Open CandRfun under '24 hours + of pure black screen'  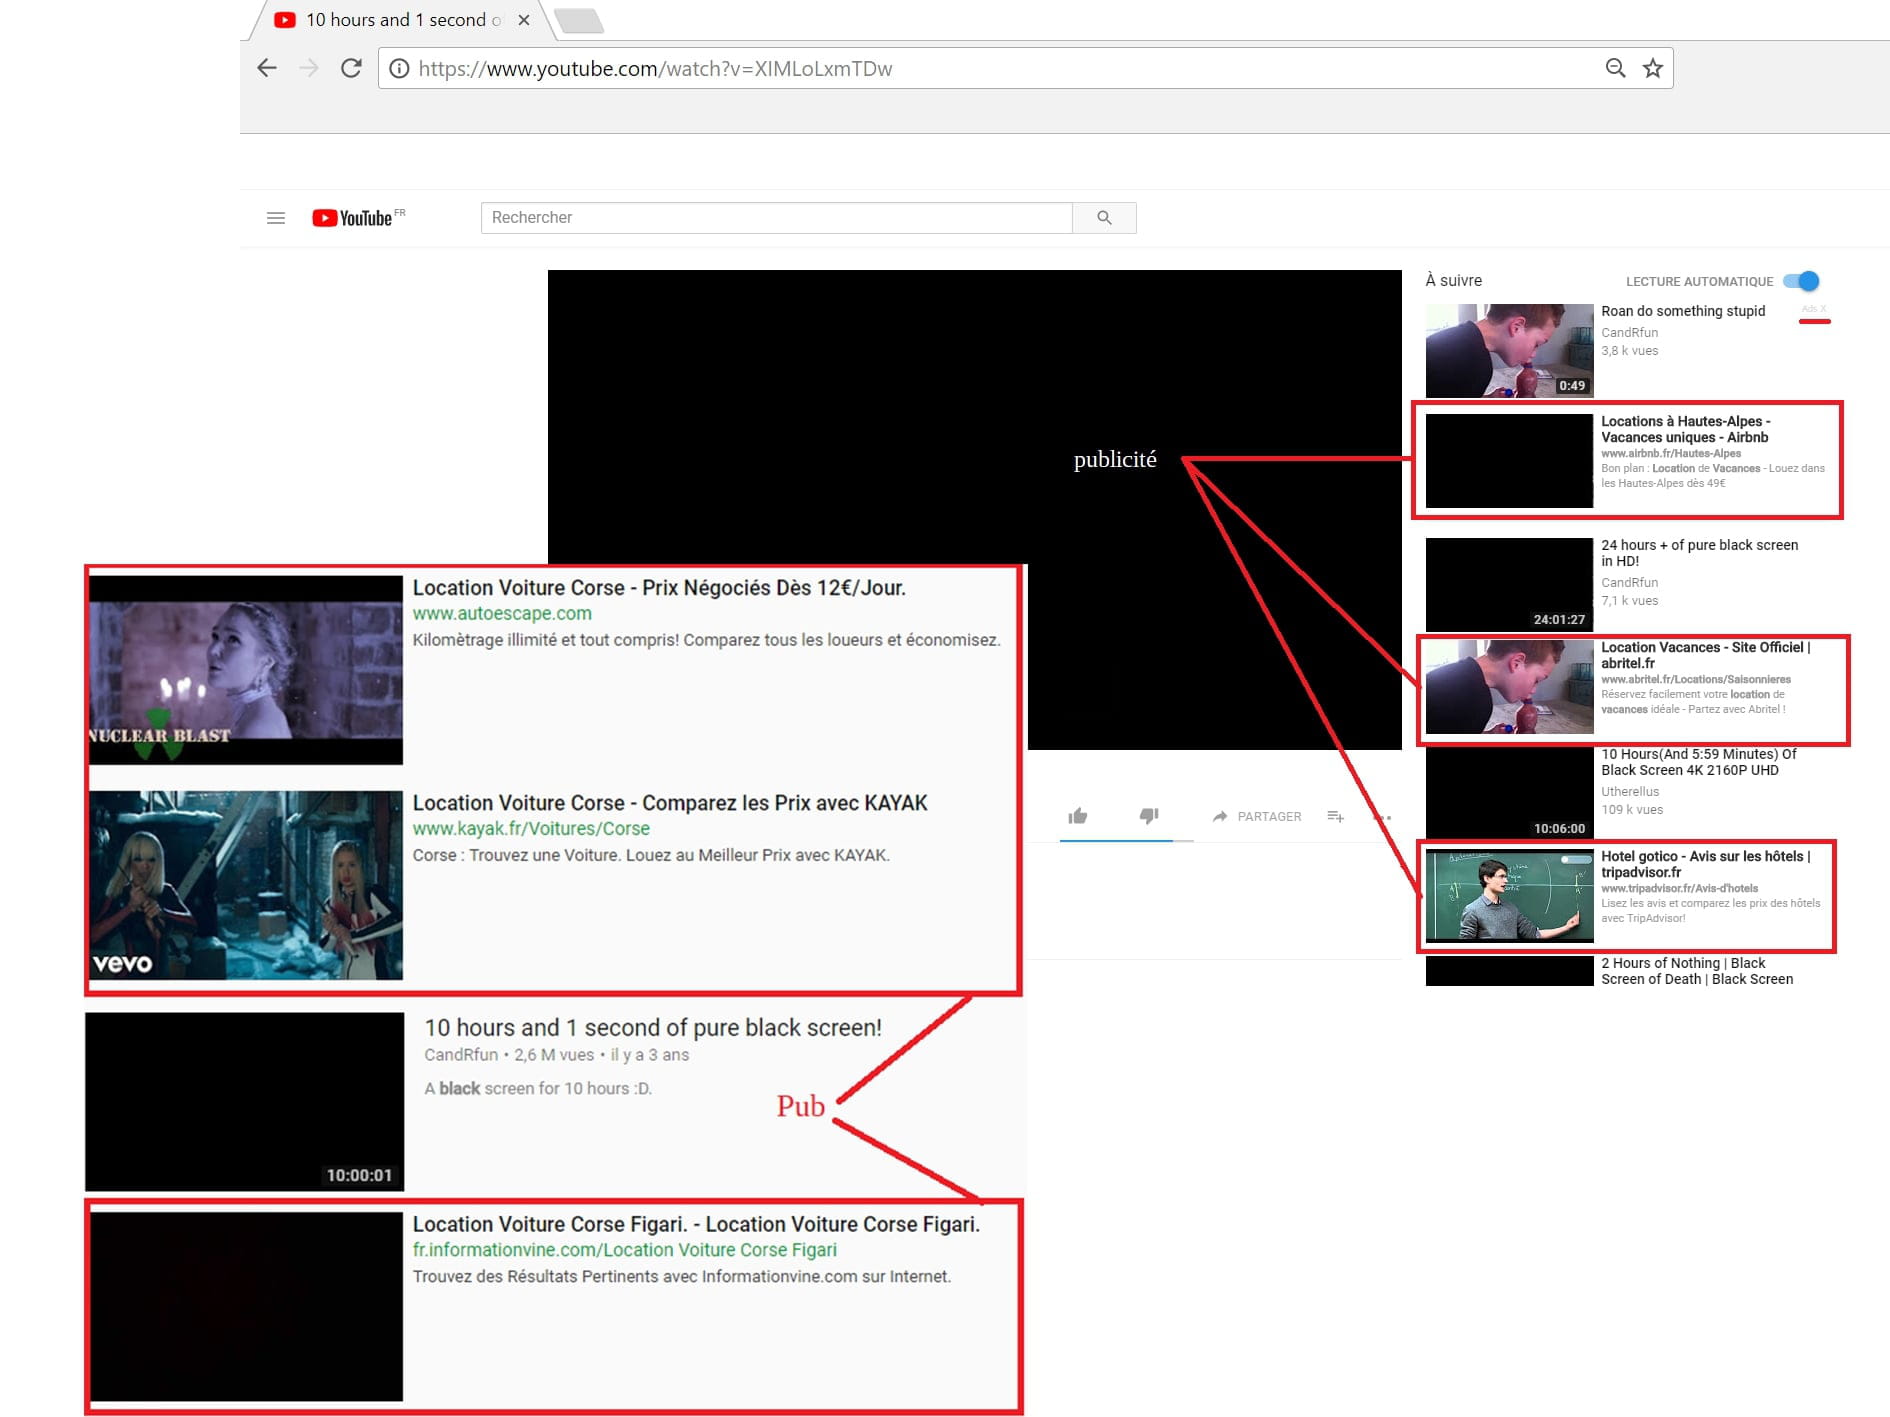click(1630, 583)
